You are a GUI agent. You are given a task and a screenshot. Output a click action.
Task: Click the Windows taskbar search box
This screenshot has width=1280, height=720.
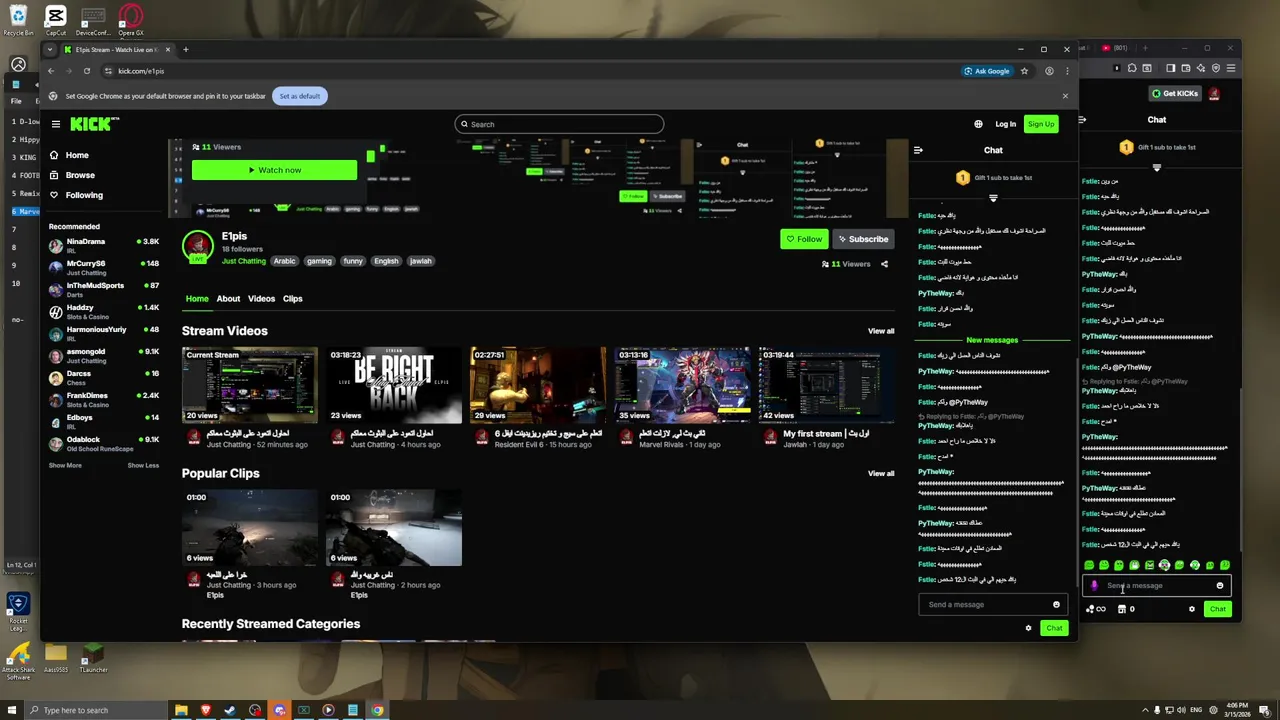point(93,710)
